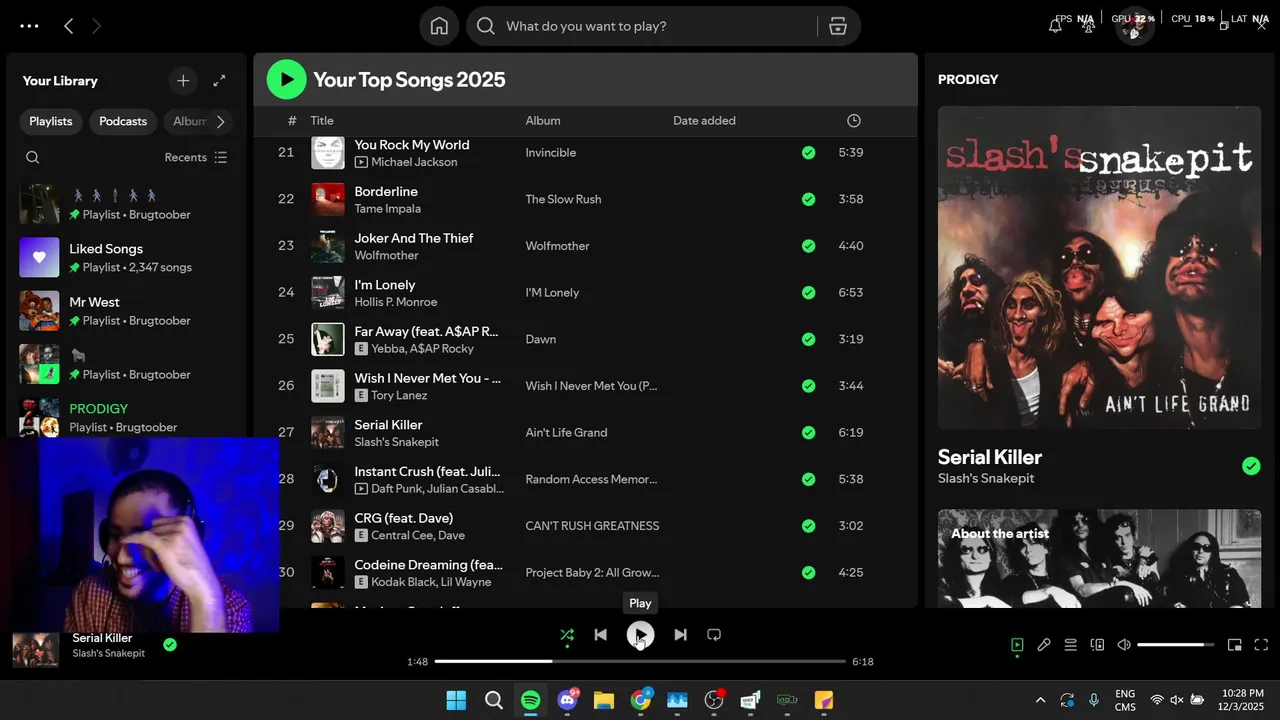Toggle the Now Playing view
The width and height of the screenshot is (1280, 720).
[1017, 645]
